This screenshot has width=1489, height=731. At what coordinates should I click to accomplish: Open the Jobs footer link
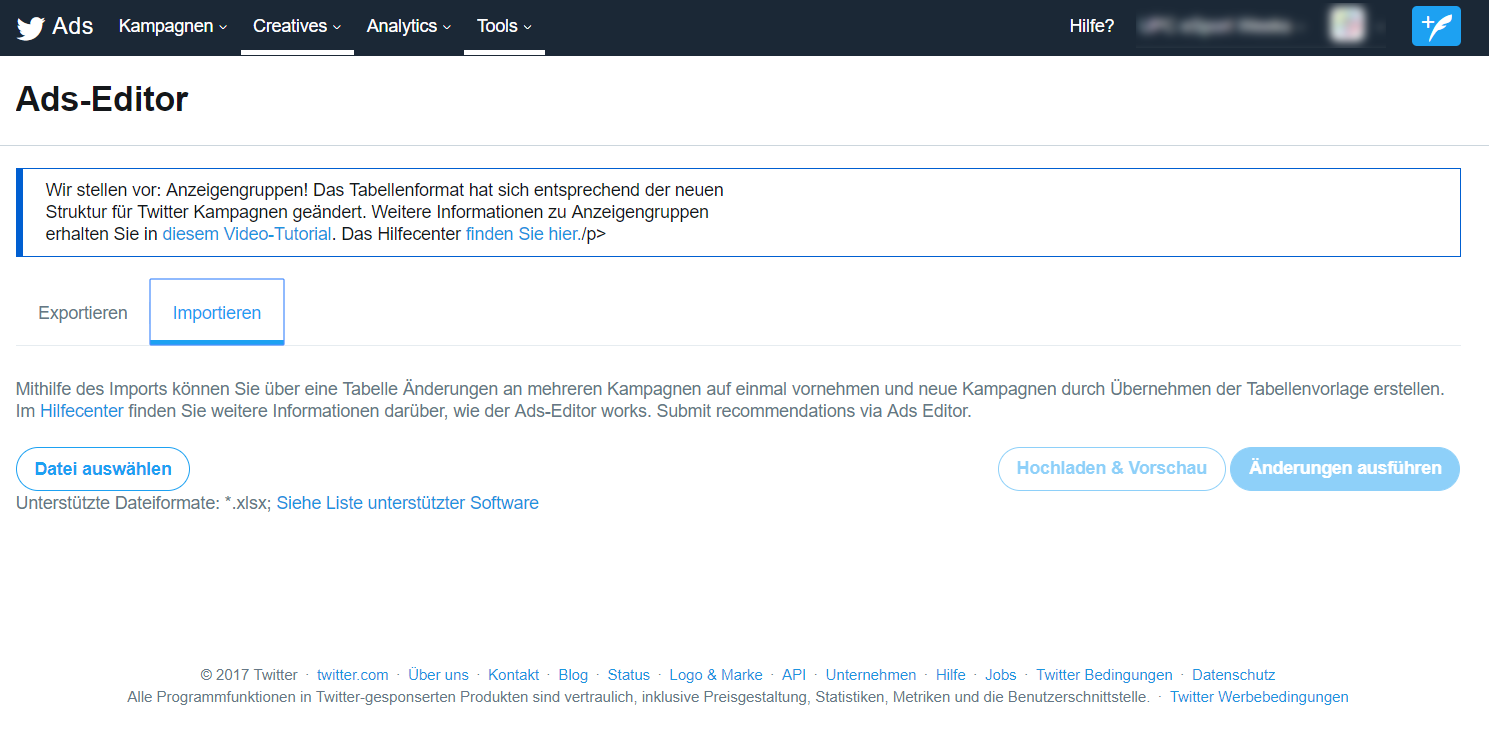pos(1001,675)
